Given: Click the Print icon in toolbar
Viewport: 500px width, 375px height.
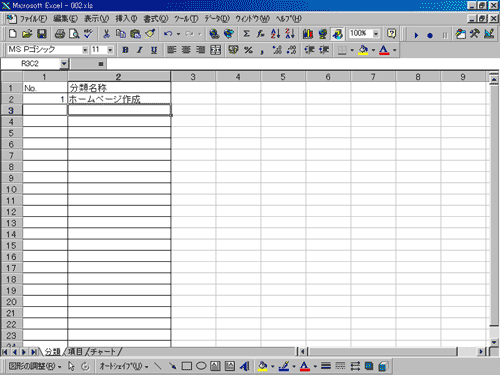Looking at the screenshot, I should tap(60, 34).
